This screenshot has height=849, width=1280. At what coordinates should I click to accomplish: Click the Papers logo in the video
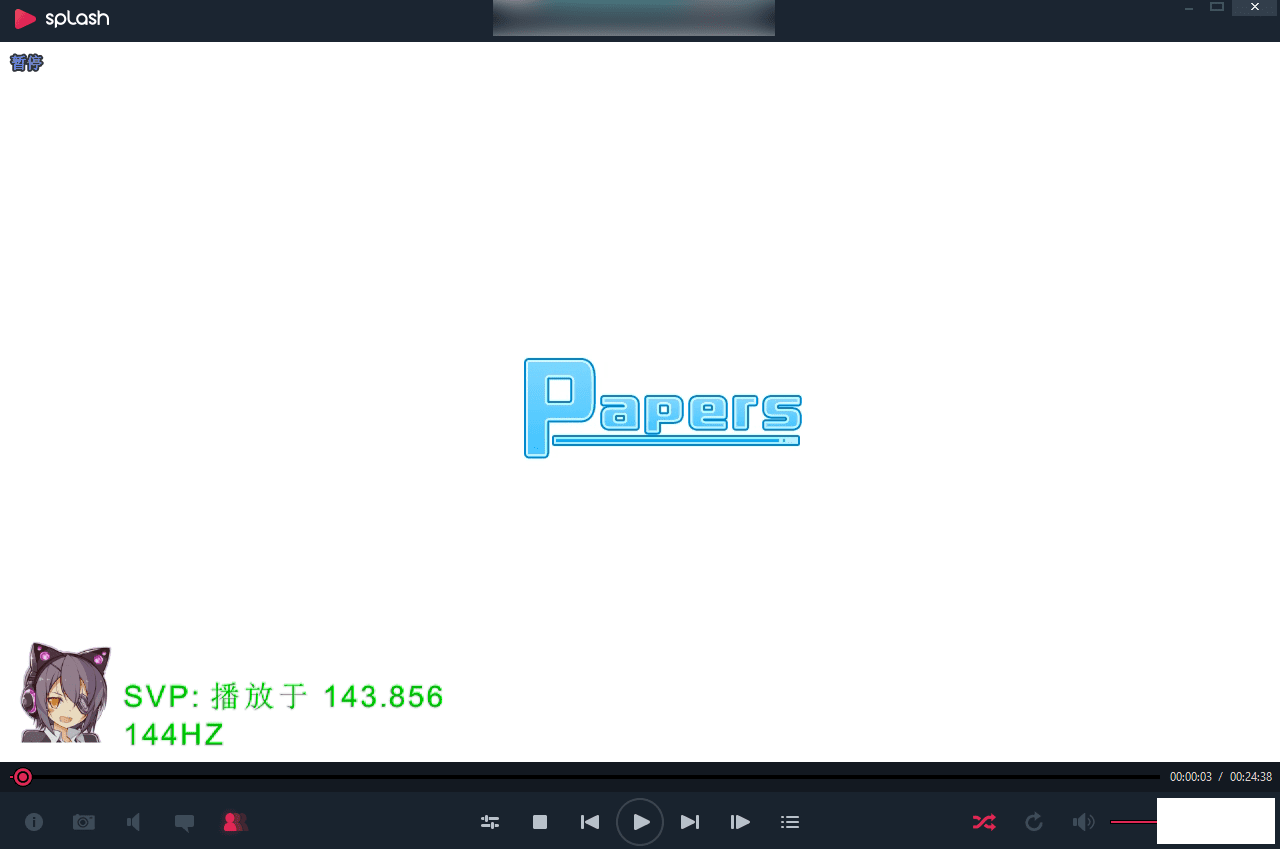662,408
